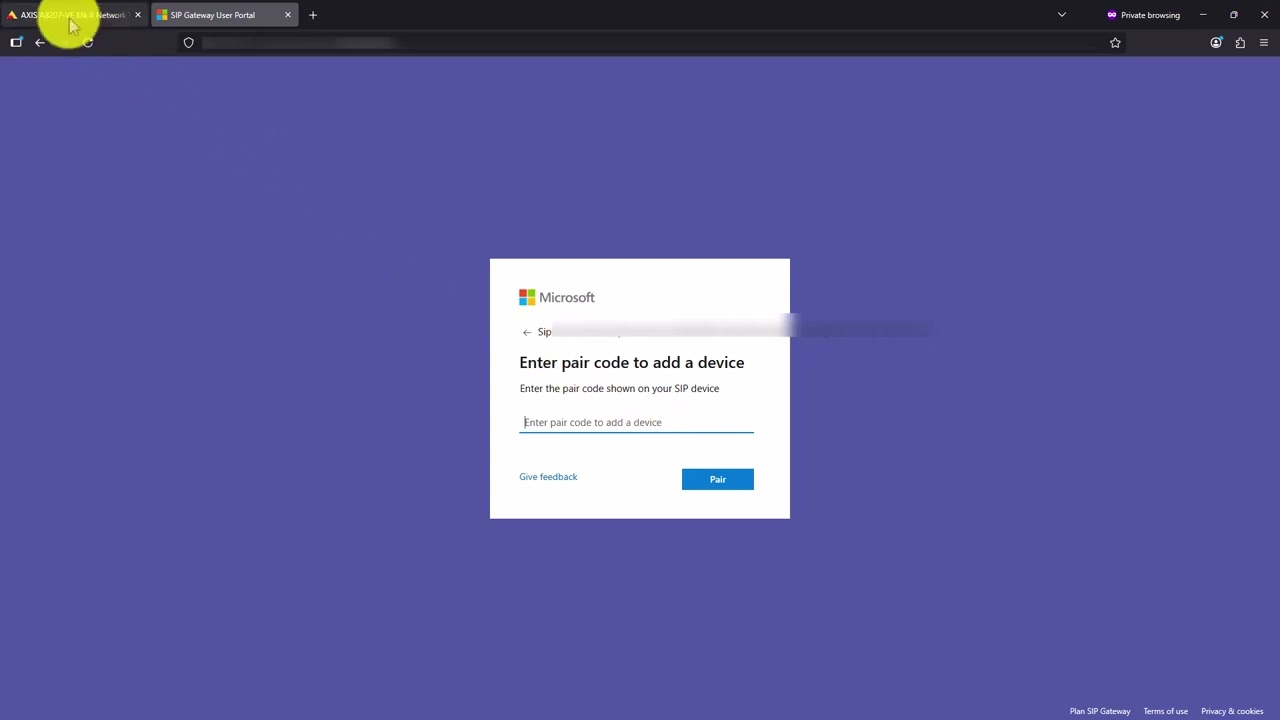
Task: Click the browser address bar
Action: (650, 43)
